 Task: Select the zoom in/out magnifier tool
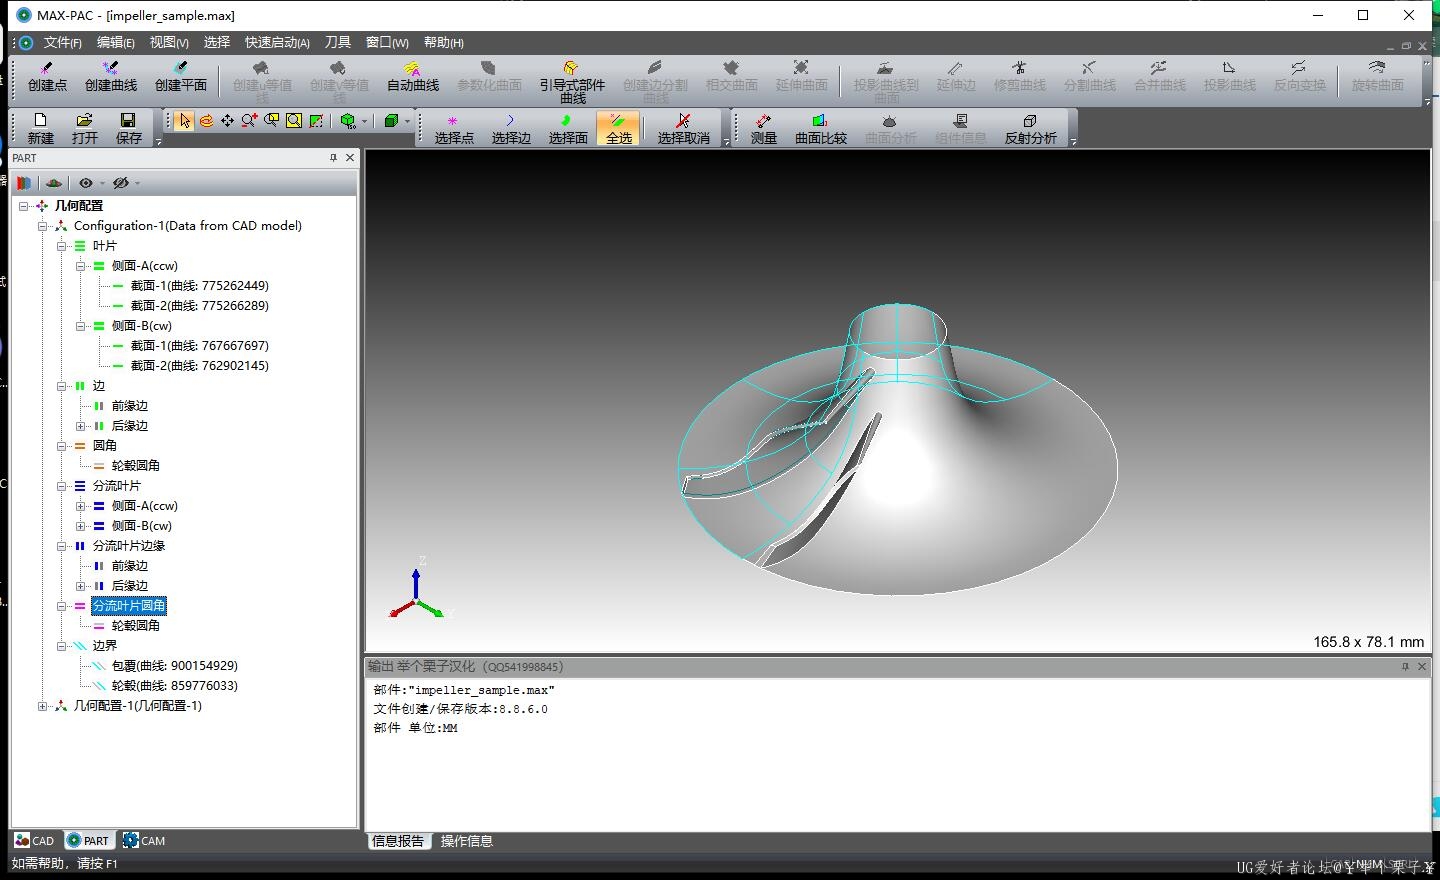(x=250, y=121)
